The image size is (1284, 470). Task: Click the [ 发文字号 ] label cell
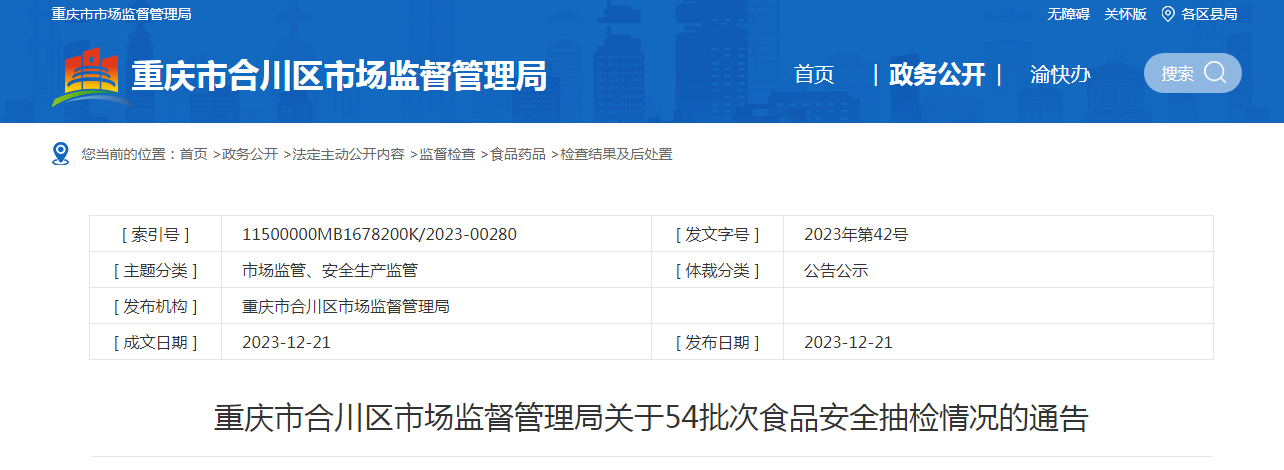pyautogui.click(x=717, y=234)
